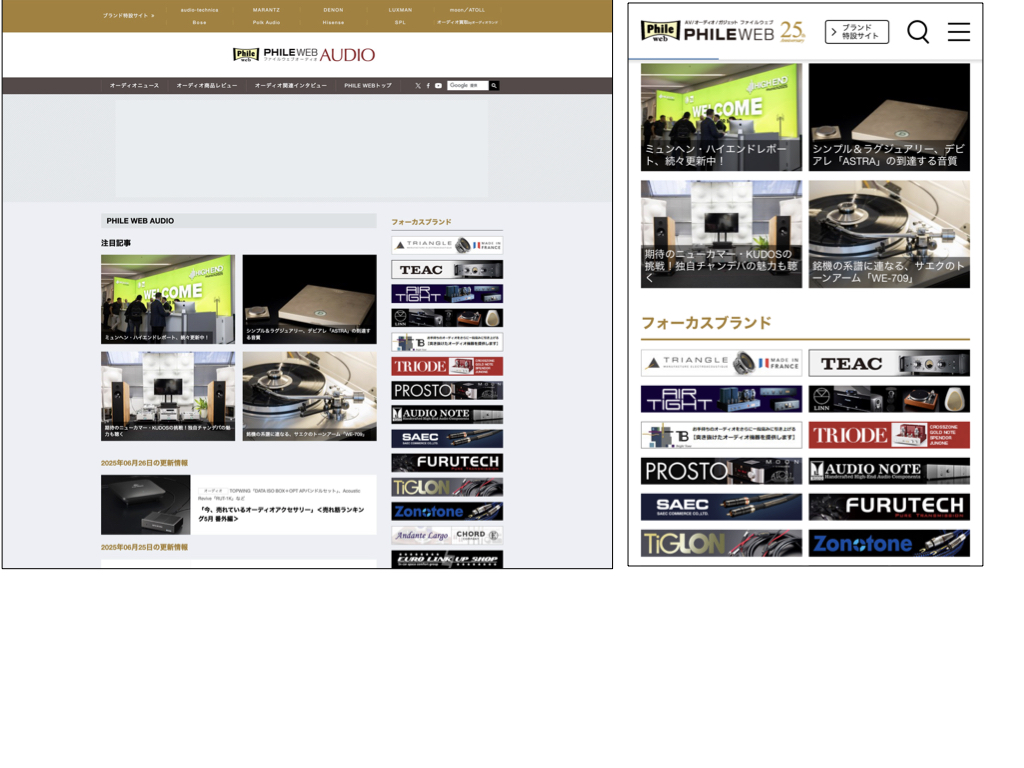Tap the TRIANGLE banner in mobile view
The width and height of the screenshot is (1024, 768).
tap(721, 363)
